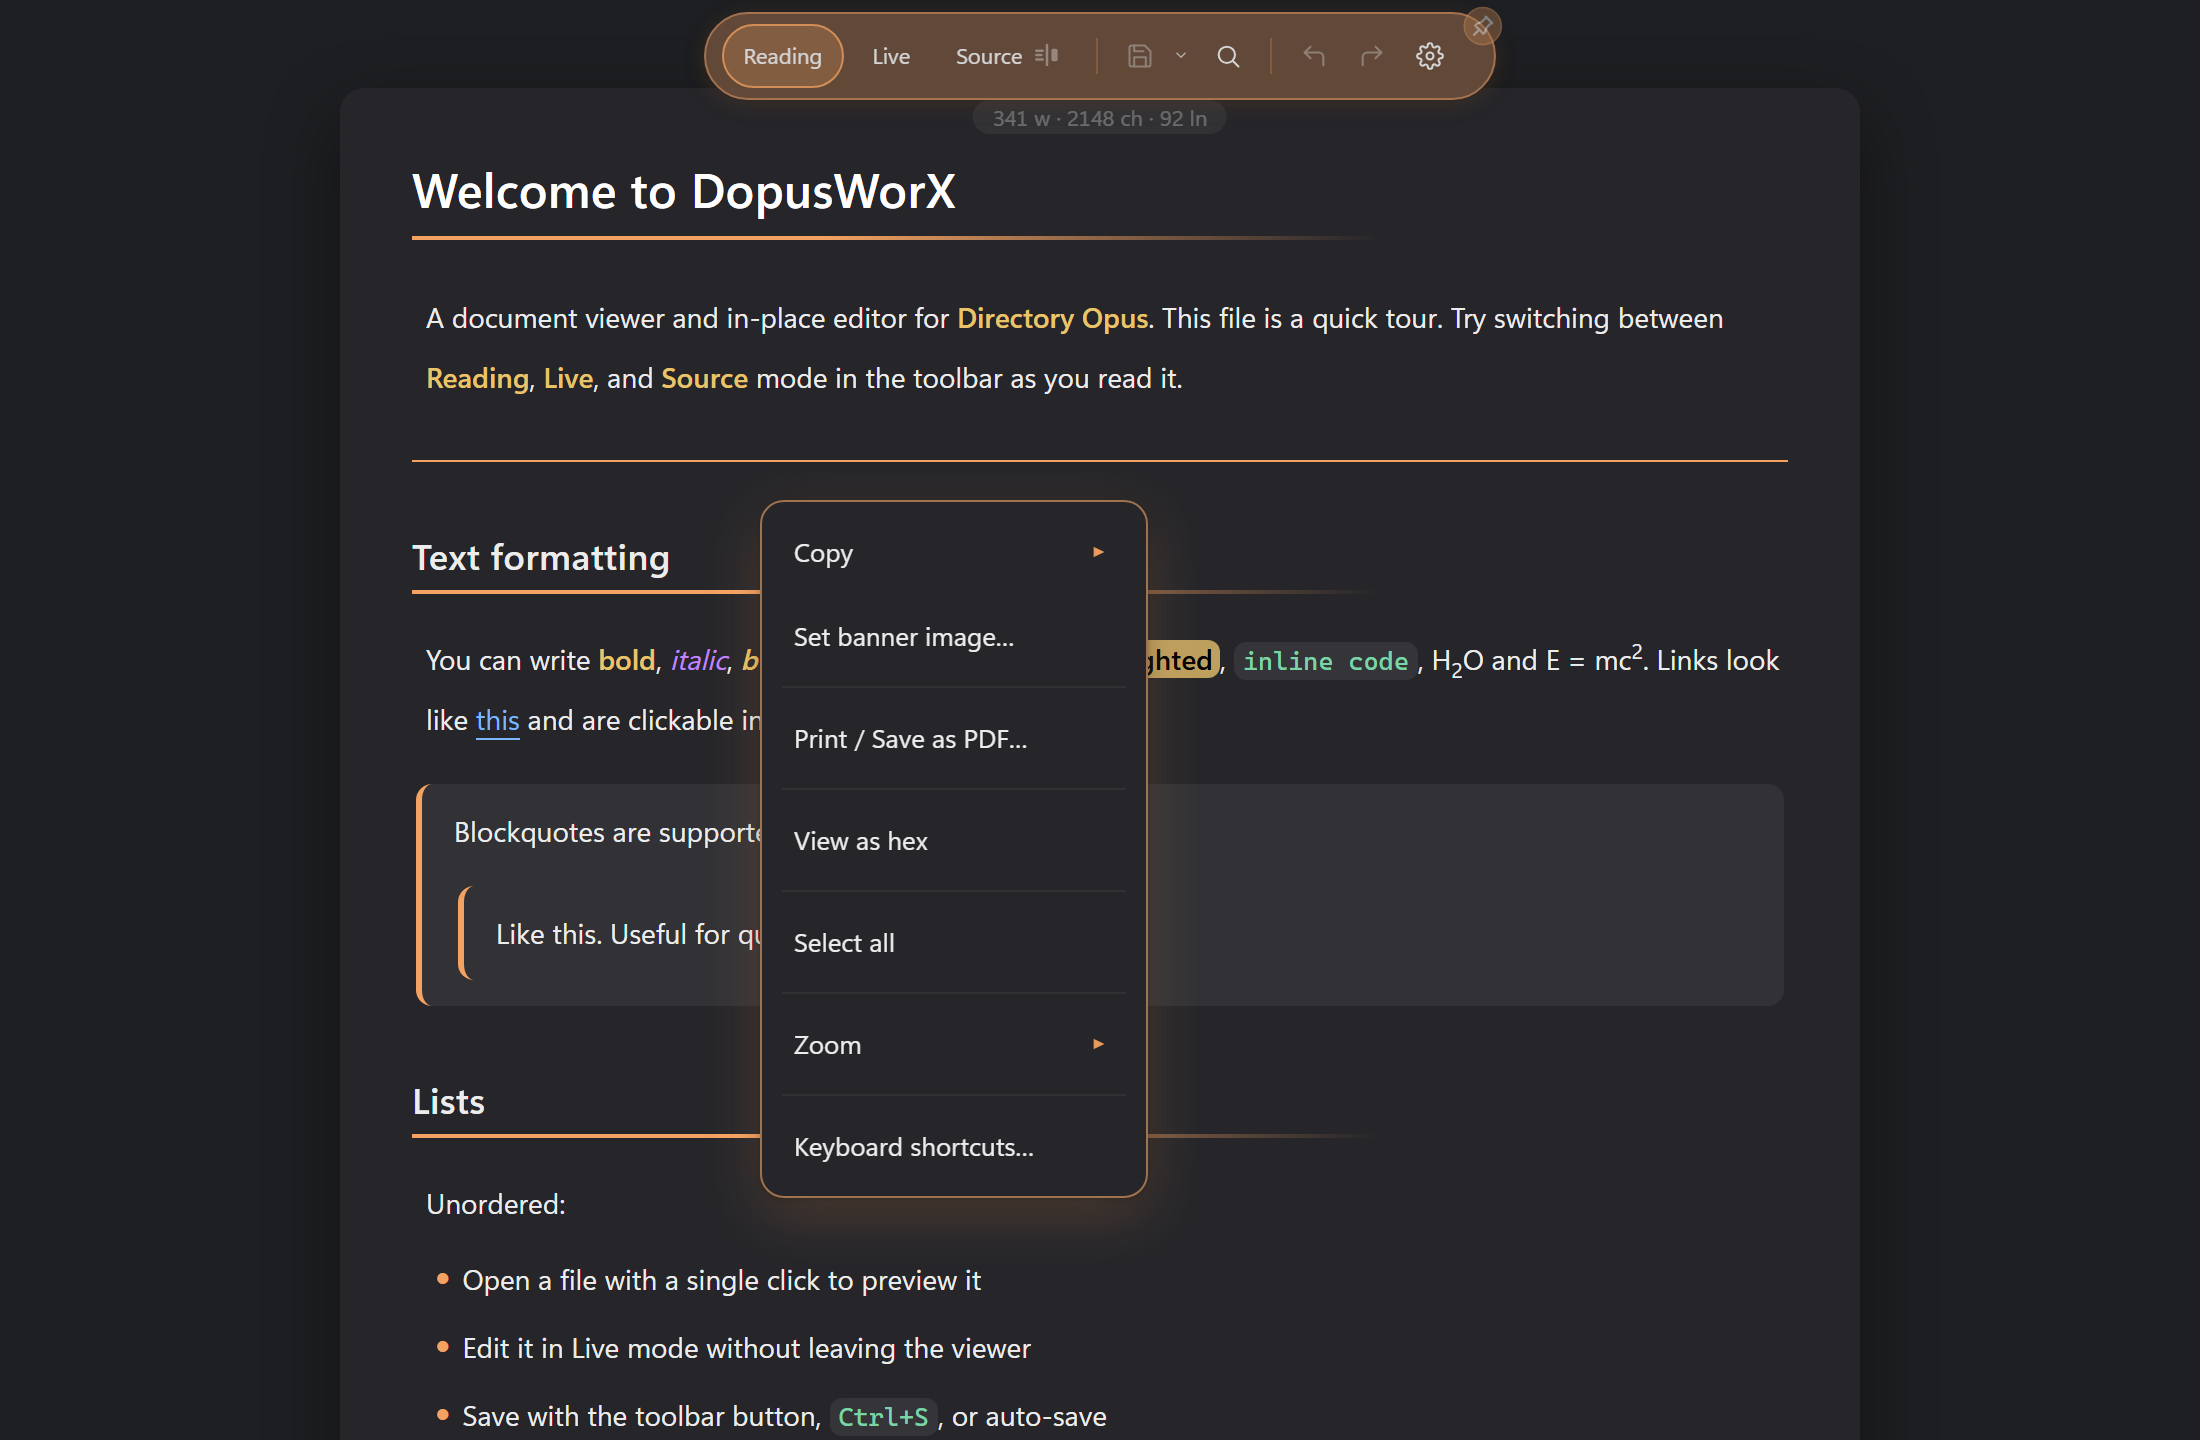Viewport: 2200px width, 1440px height.
Task: Click the "Blockquotes are supported" quote text
Action: (607, 832)
